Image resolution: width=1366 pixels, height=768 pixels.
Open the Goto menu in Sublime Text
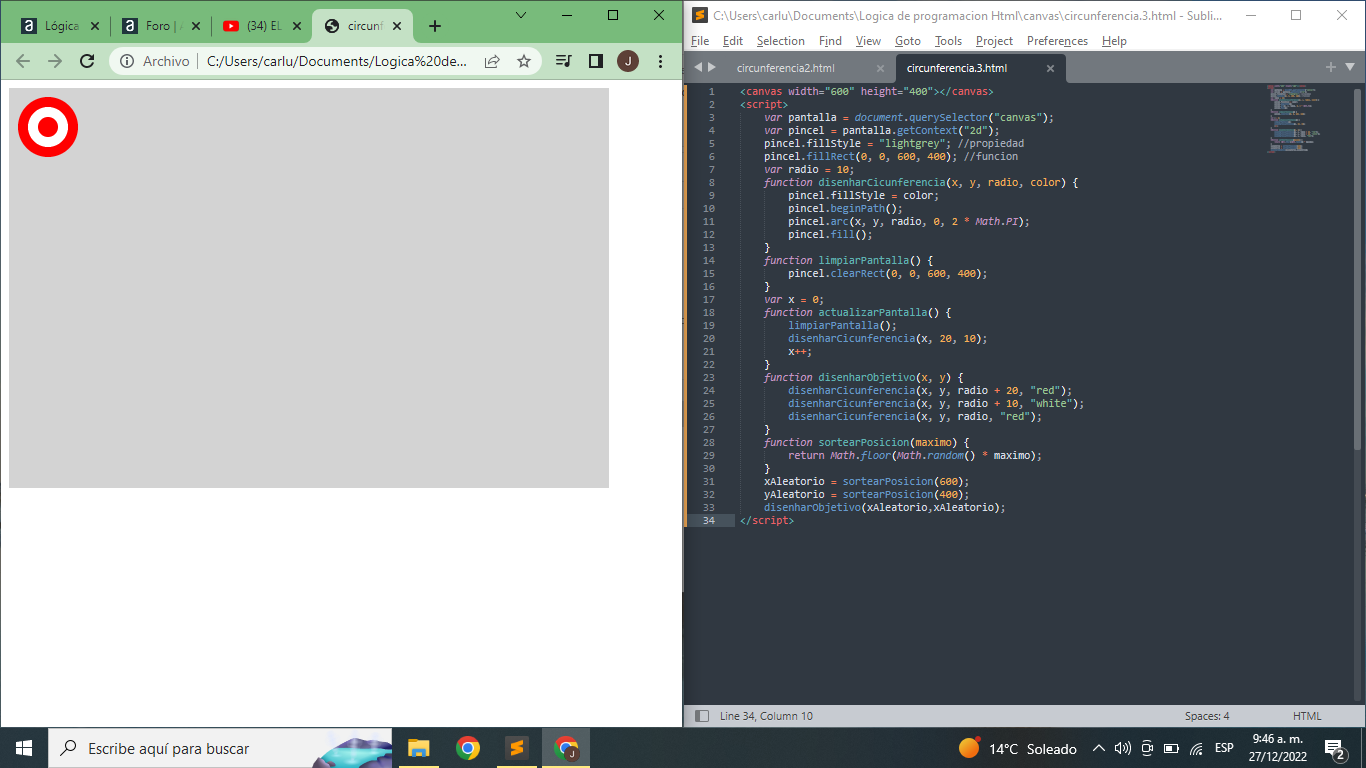(x=907, y=41)
